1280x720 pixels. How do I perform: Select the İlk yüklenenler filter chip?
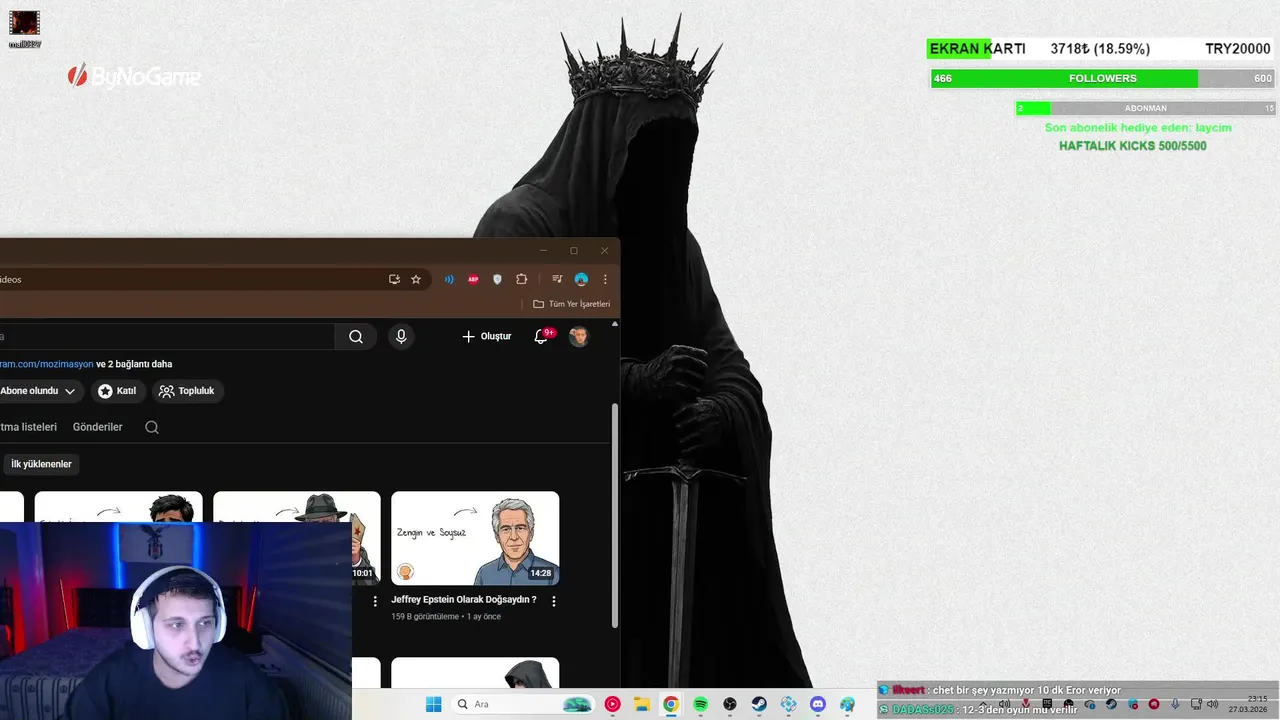coord(41,464)
